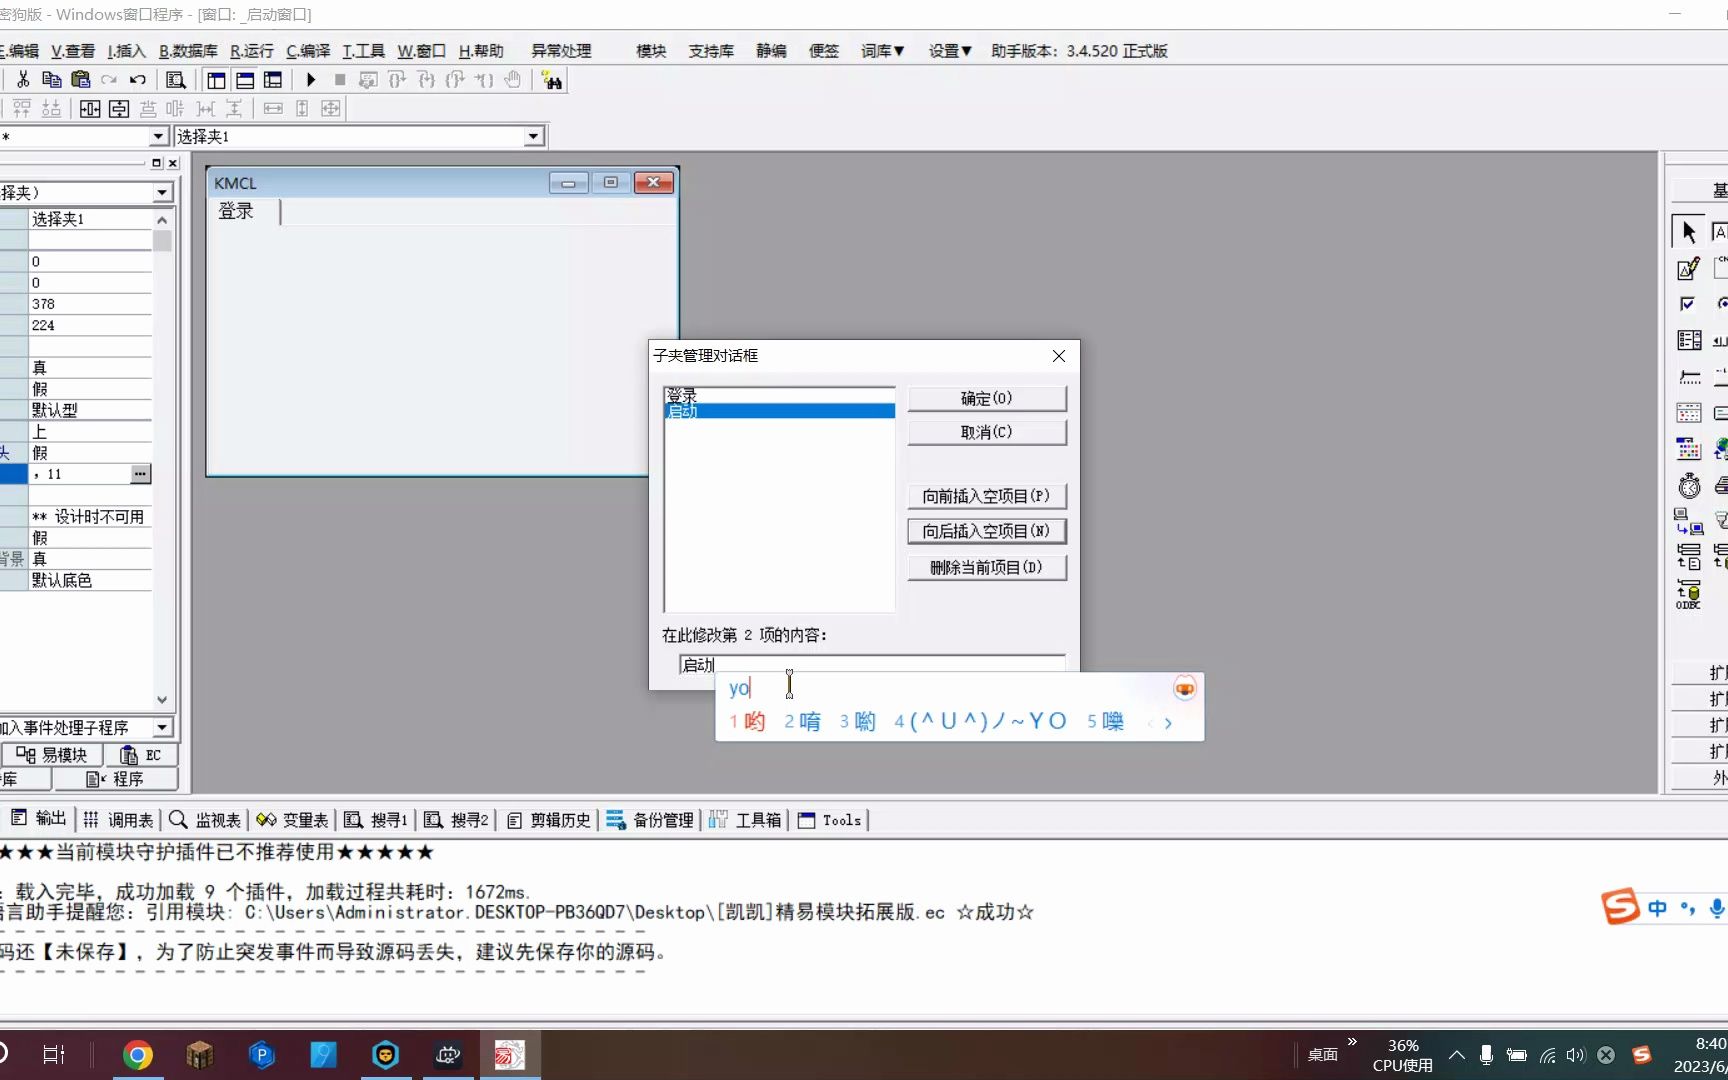Start the program with the Run play icon
1728x1080 pixels.
(x=311, y=80)
